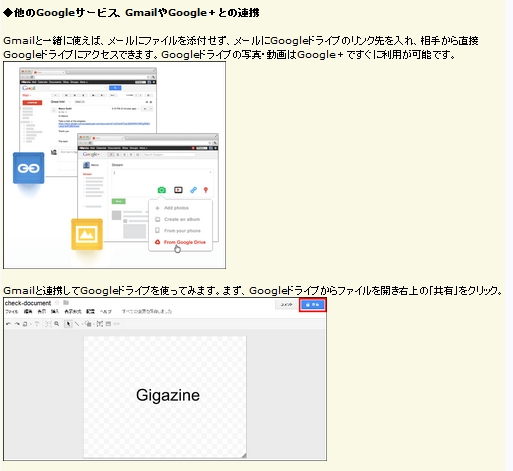The width and height of the screenshot is (513, 471).
Task: Click the redo arrow in drawing toolbar
Action: pos(17,324)
